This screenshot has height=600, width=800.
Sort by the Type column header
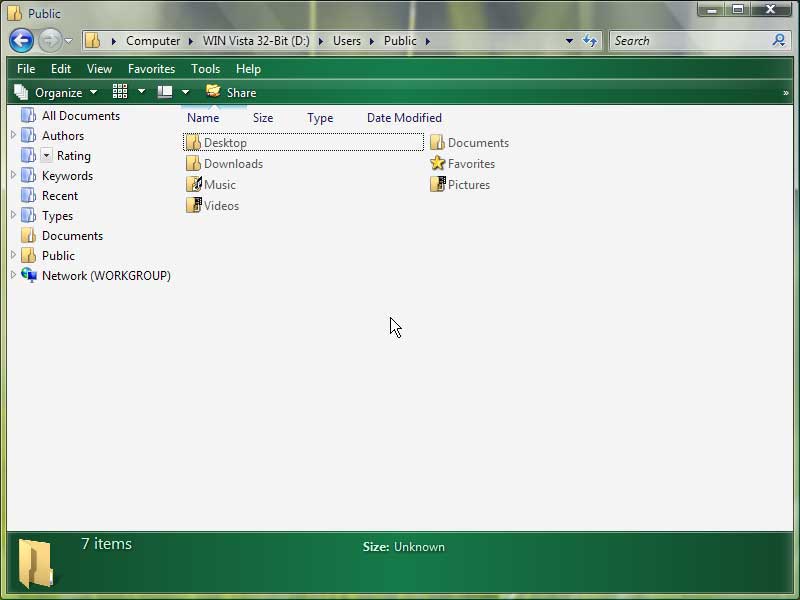(320, 118)
